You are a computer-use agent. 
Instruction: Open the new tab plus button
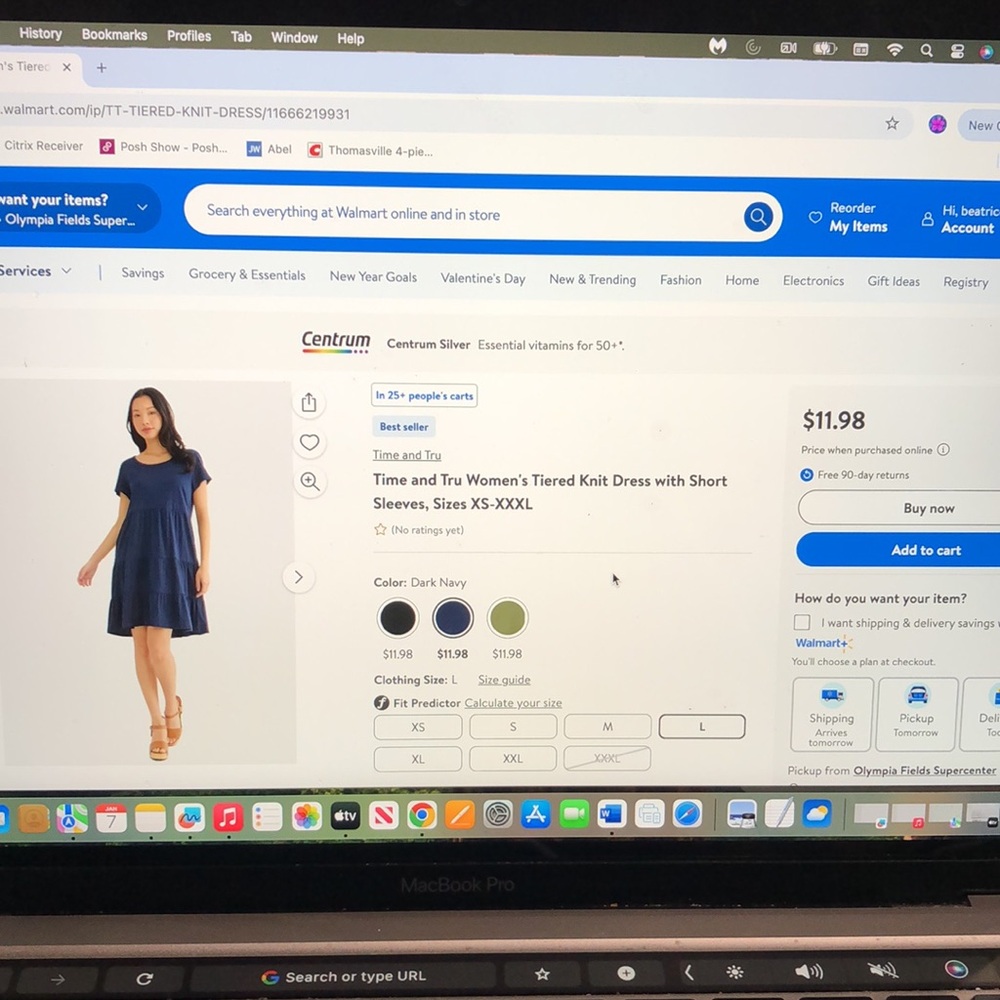[101, 68]
